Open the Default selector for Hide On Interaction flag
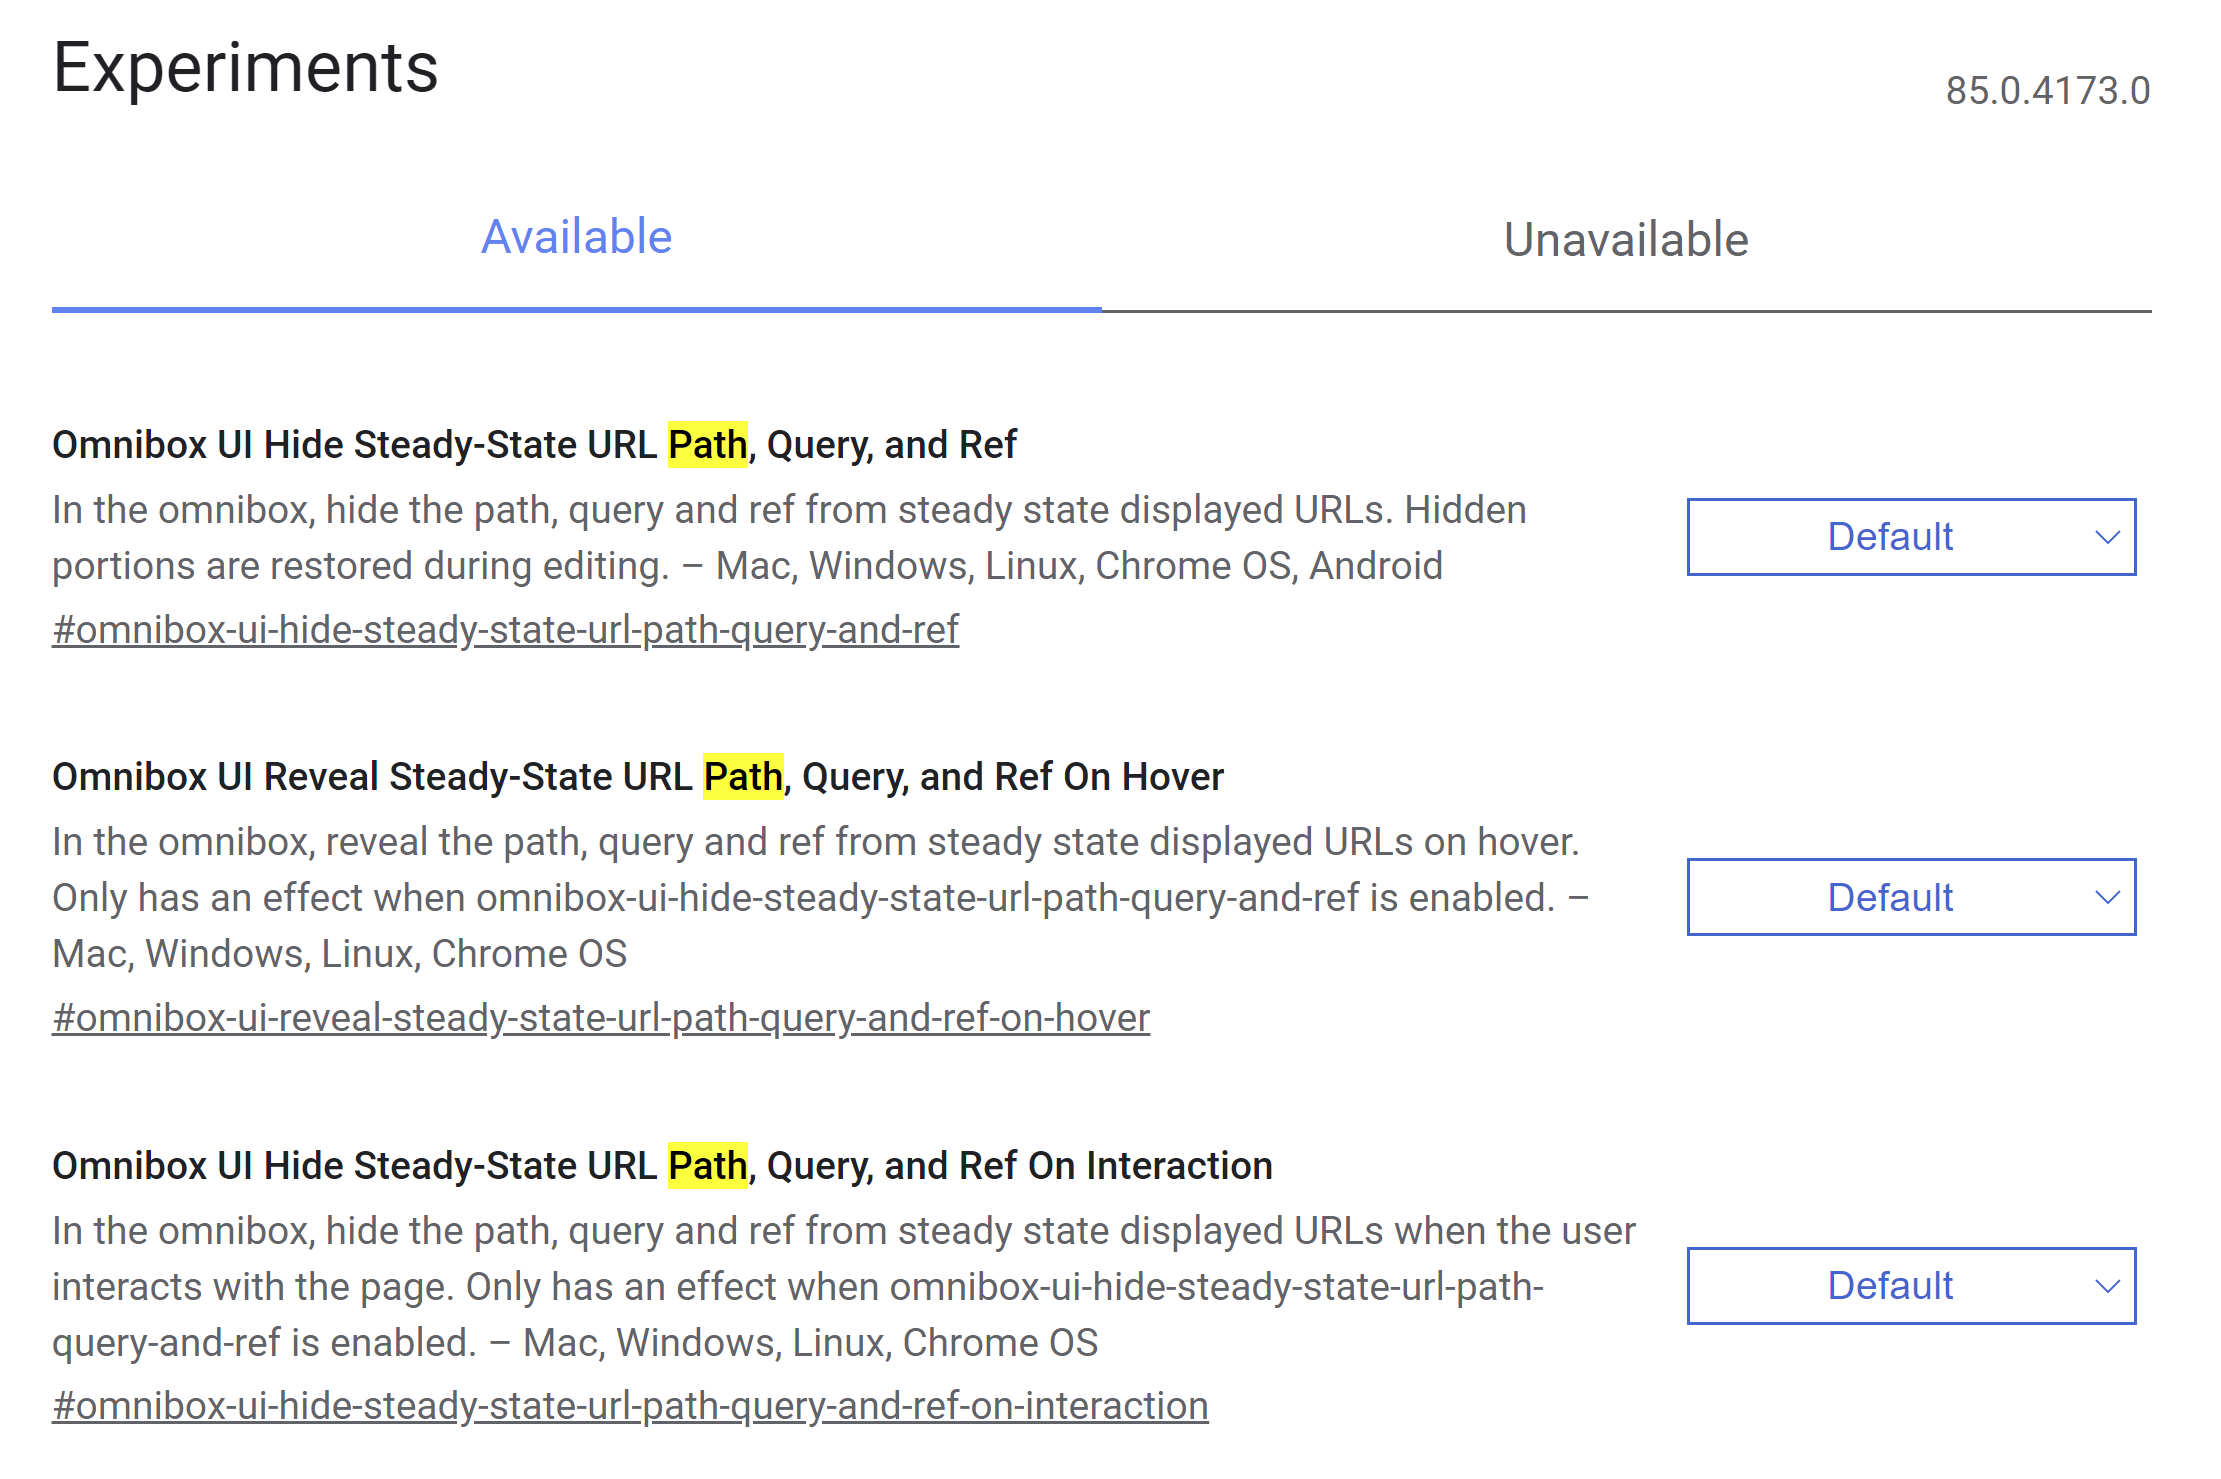Image resolution: width=2221 pixels, height=1479 pixels. click(x=1911, y=1286)
